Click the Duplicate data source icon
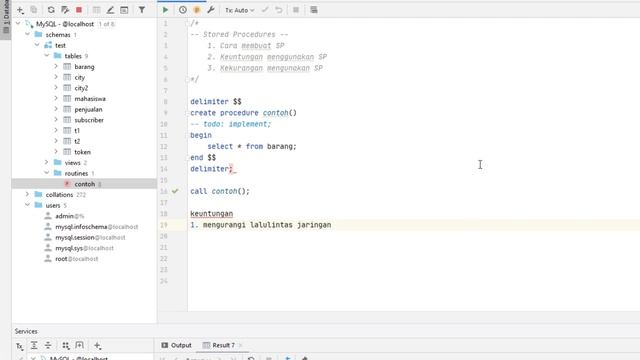The width and height of the screenshot is (640, 360). tap(34, 10)
